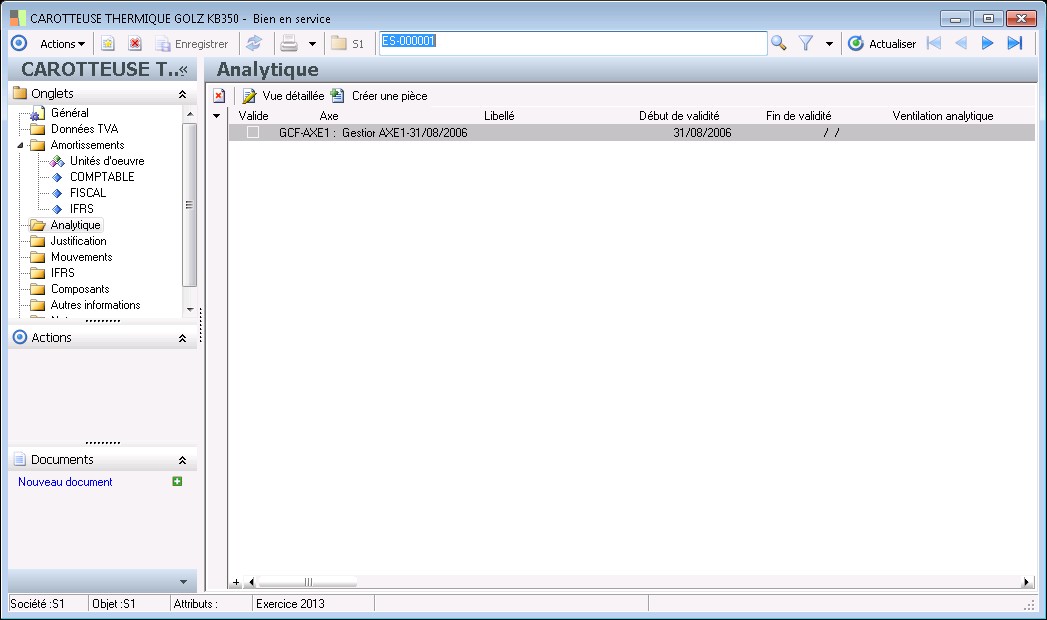Go to the previous record arrow
Screen dimensions: 1047x620
tap(961, 44)
